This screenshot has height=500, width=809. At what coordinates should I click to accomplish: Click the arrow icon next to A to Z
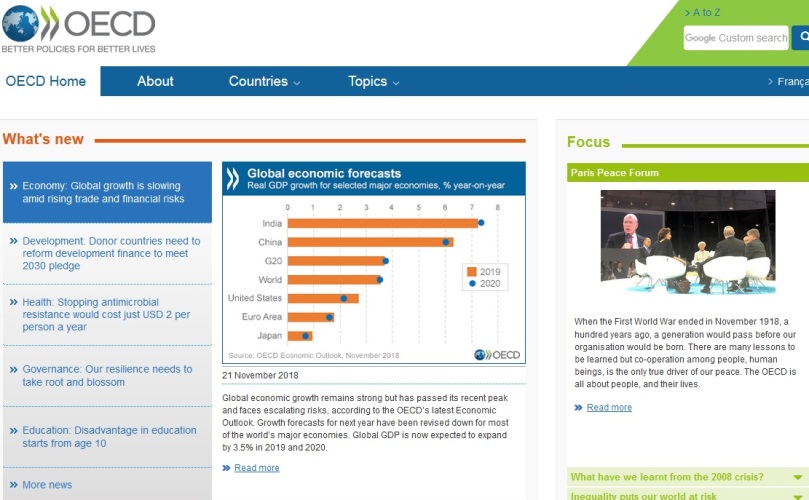[686, 12]
